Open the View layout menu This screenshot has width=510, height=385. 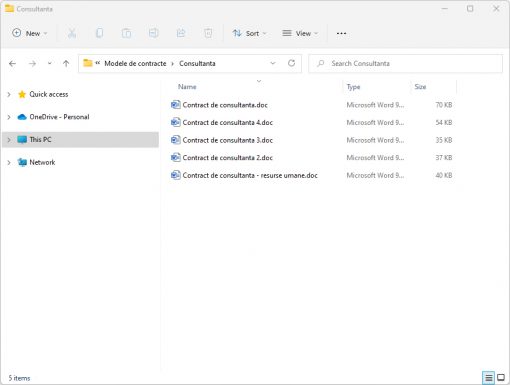tap(300, 33)
